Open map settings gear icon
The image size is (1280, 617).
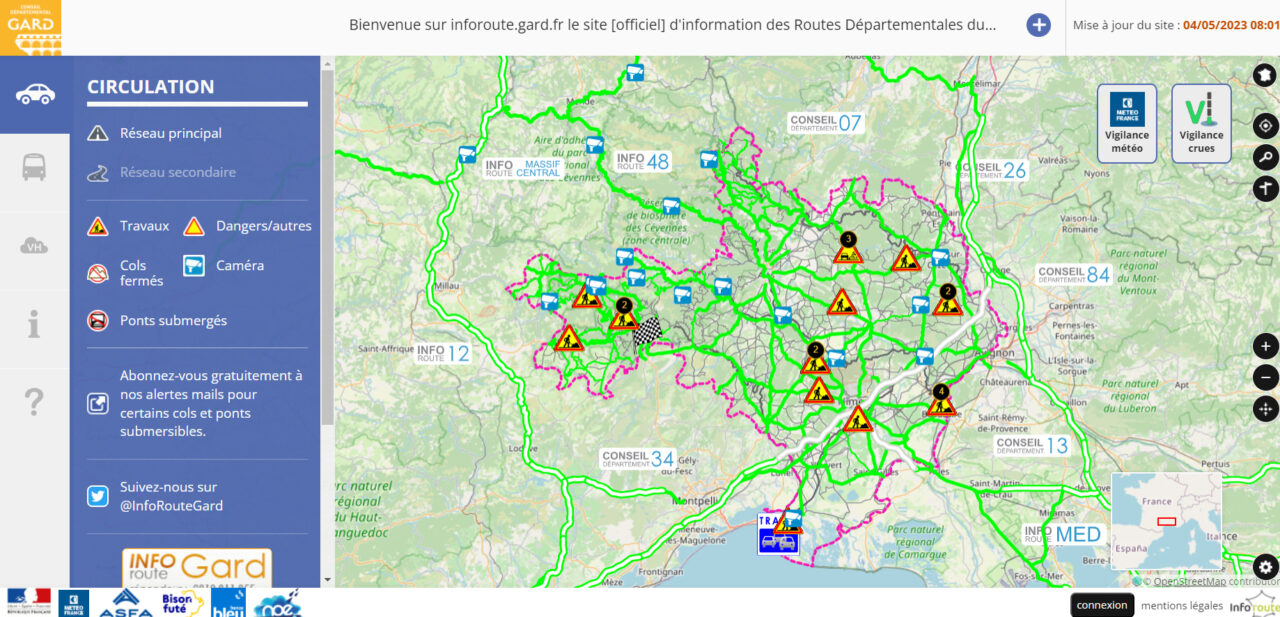click(x=1265, y=566)
